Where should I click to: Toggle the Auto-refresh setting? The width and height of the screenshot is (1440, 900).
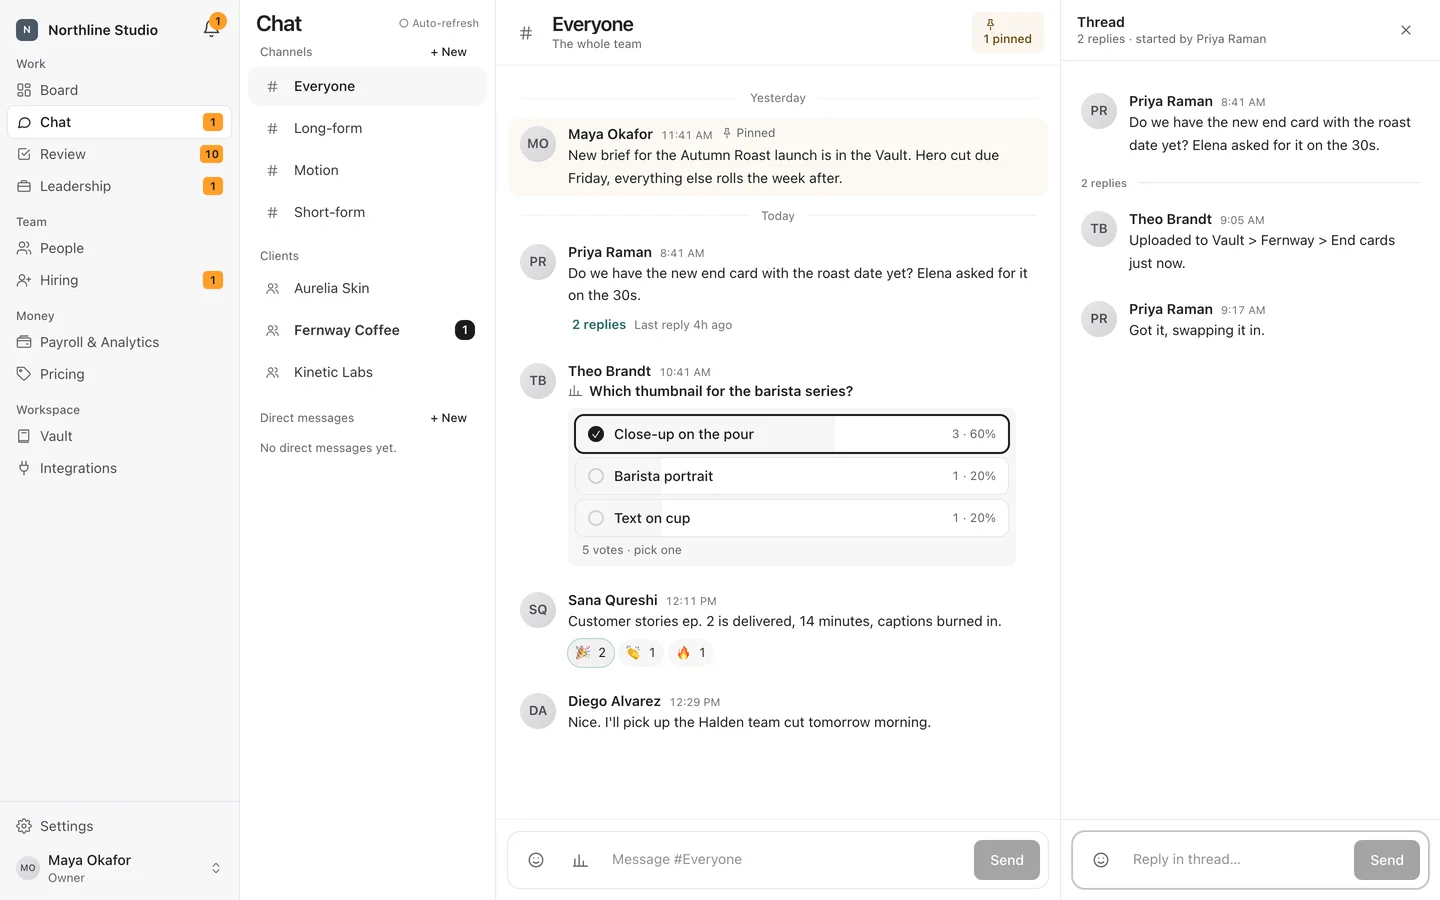click(x=439, y=23)
